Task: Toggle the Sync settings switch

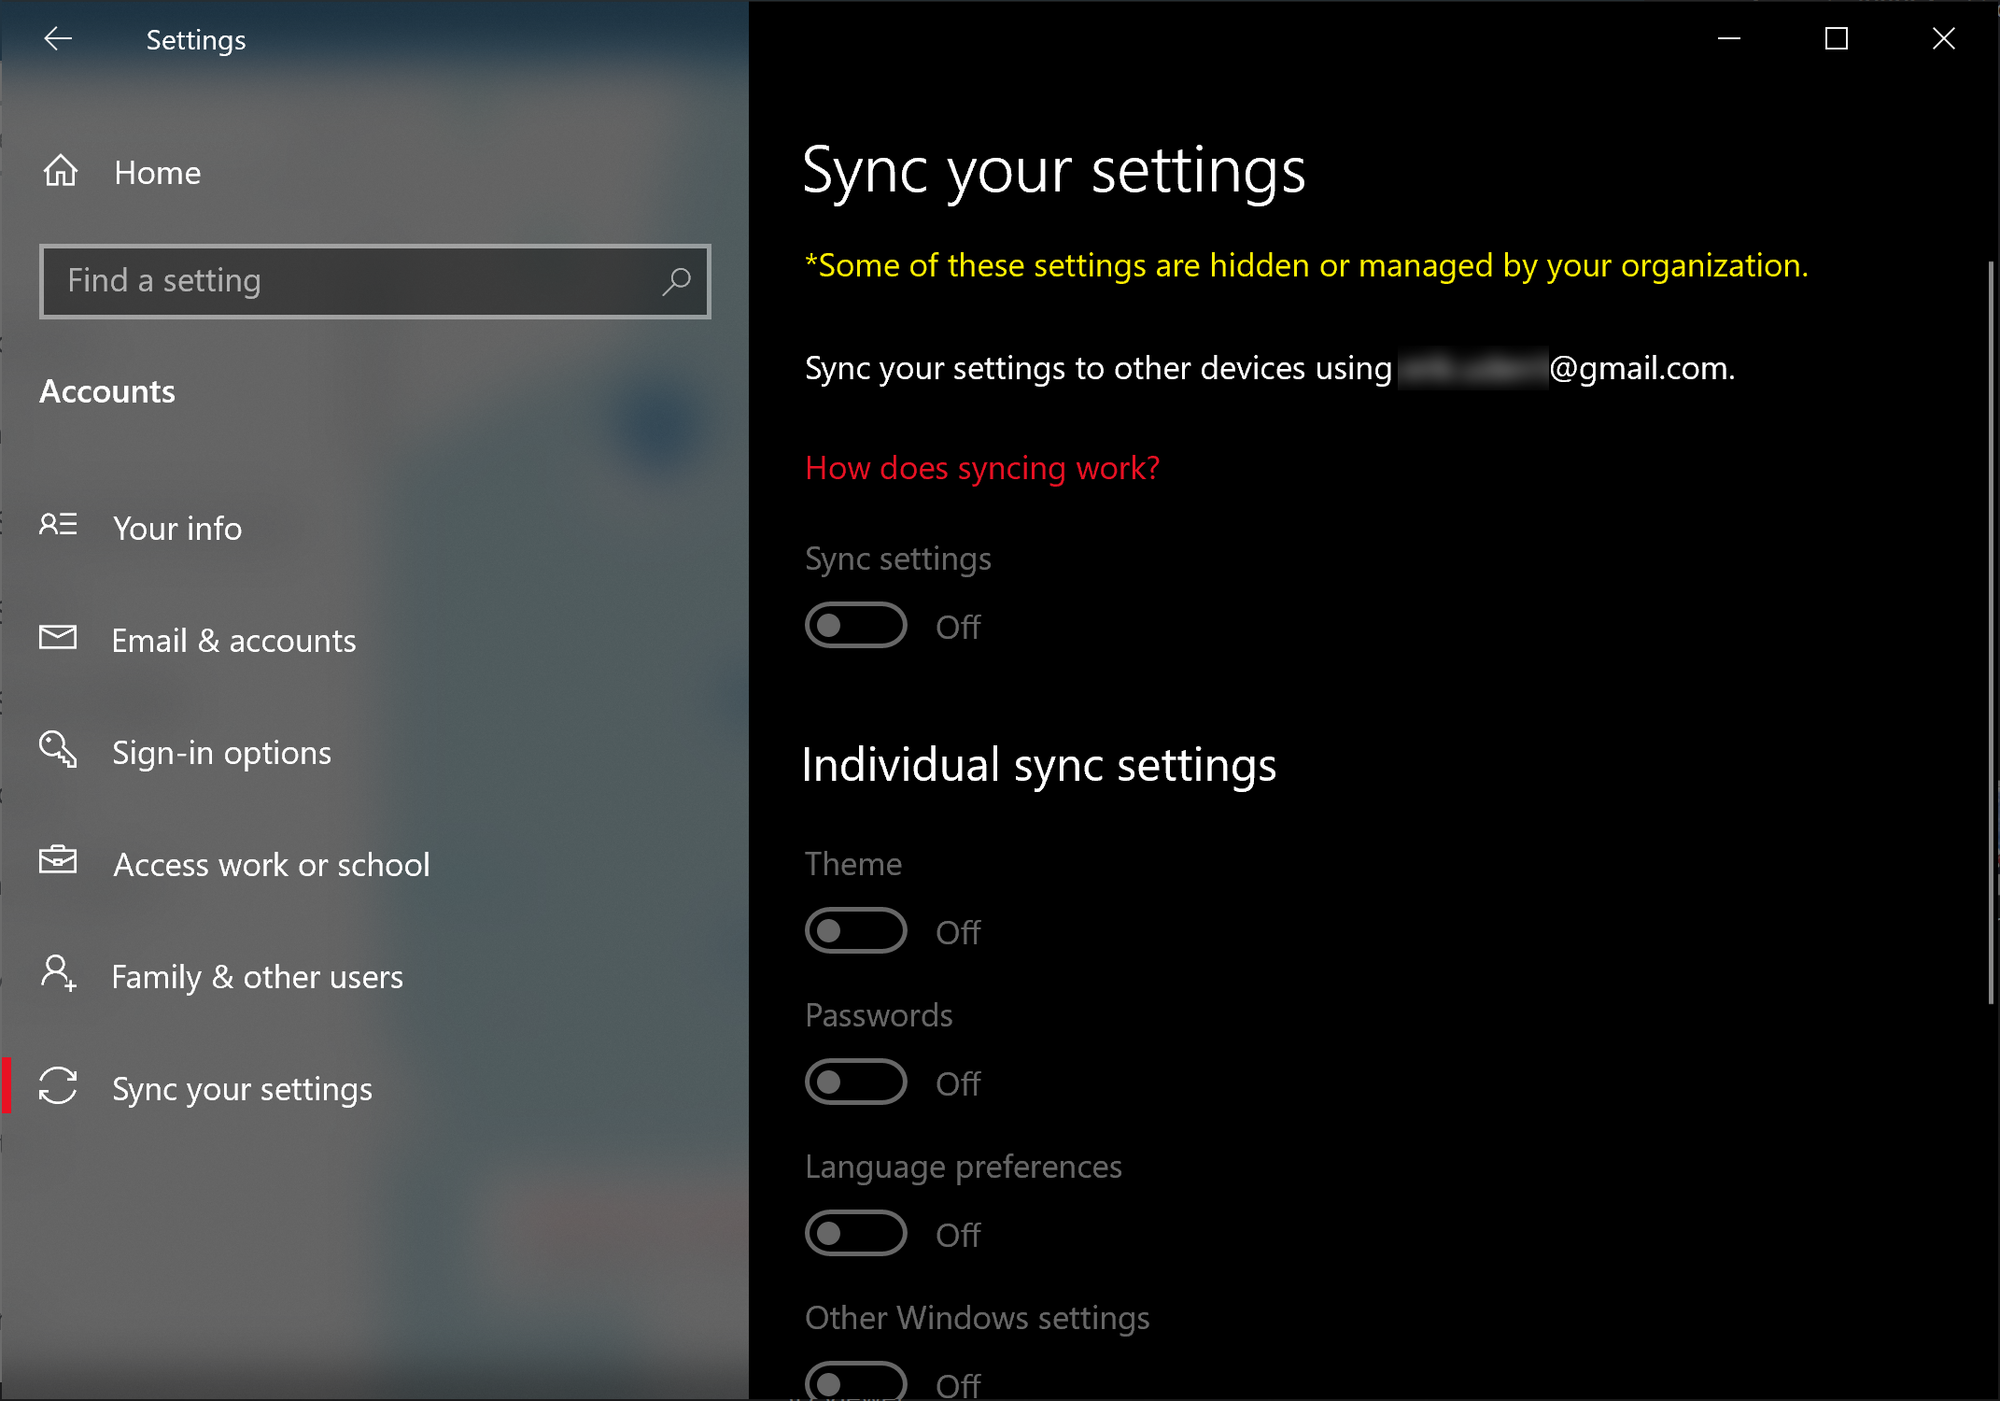Action: point(856,626)
